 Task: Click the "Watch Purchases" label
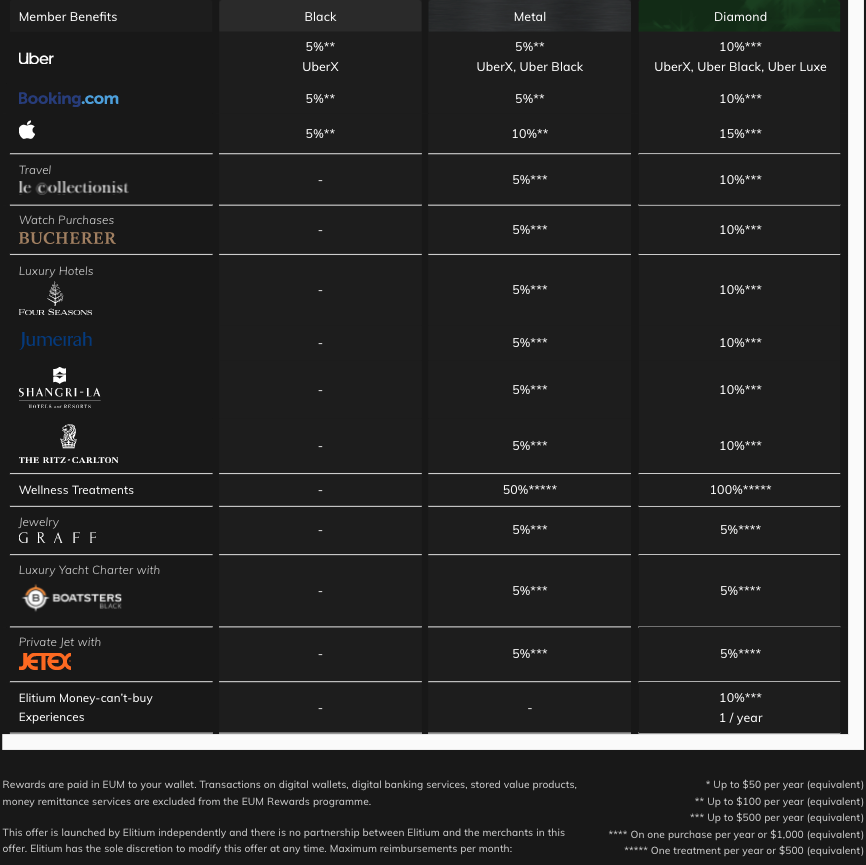pos(66,220)
